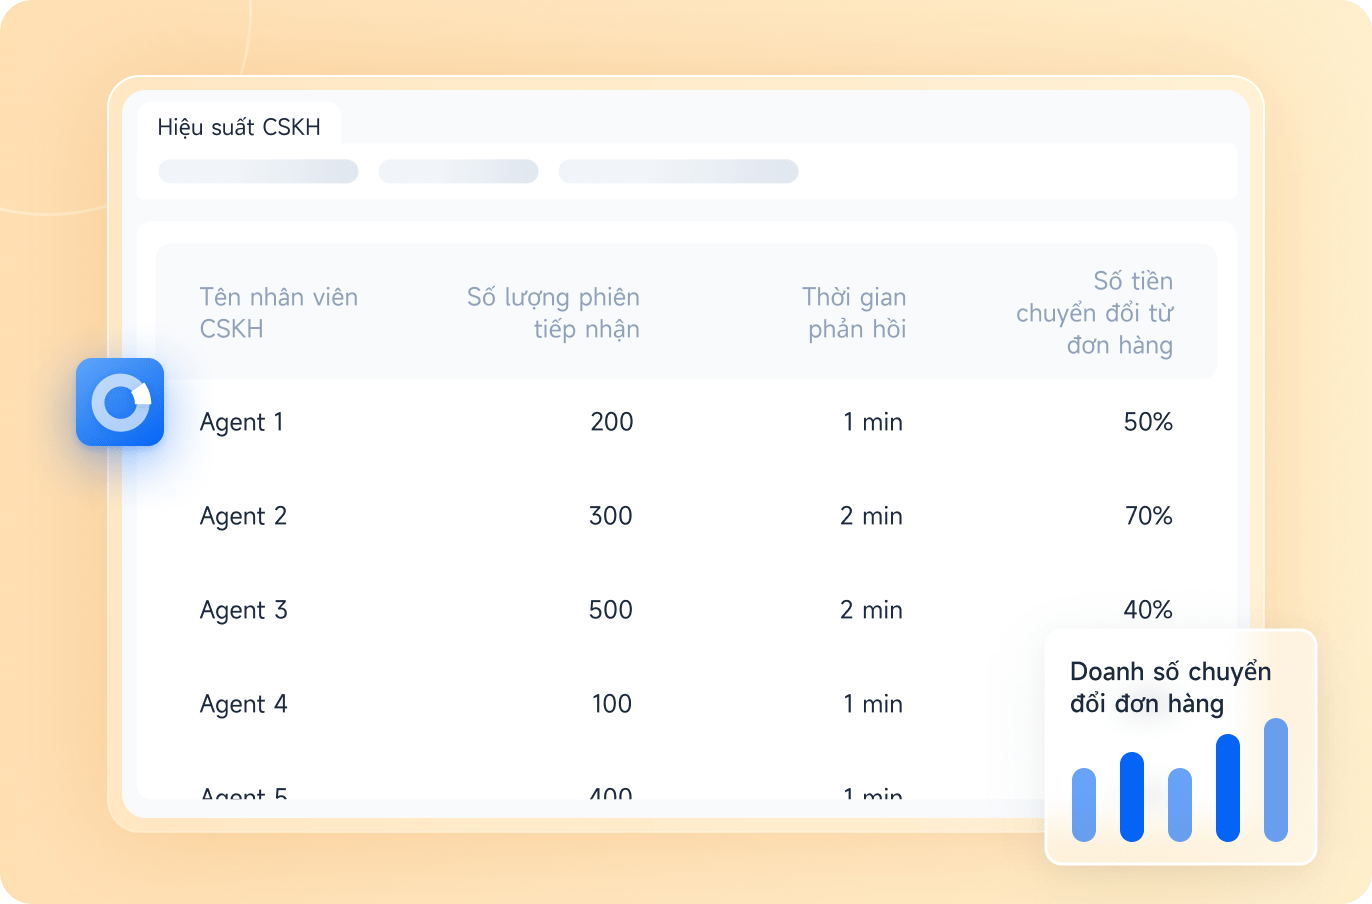
Task: Click the Doanh số chuyển đổi card title
Action: click(x=1170, y=687)
